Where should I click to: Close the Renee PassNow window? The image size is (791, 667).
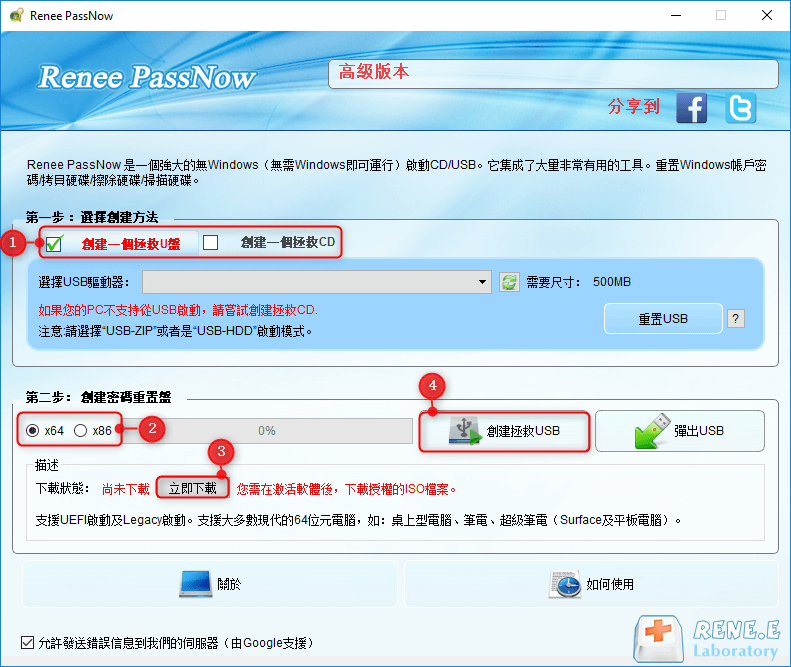pos(767,15)
